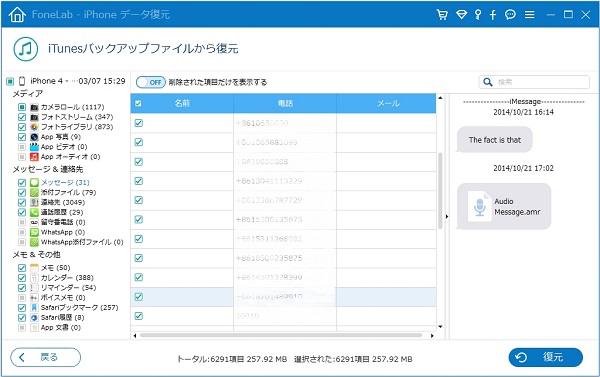Uncheck the row +8613041113229 checkbox
600x377 pixels.
139,181
